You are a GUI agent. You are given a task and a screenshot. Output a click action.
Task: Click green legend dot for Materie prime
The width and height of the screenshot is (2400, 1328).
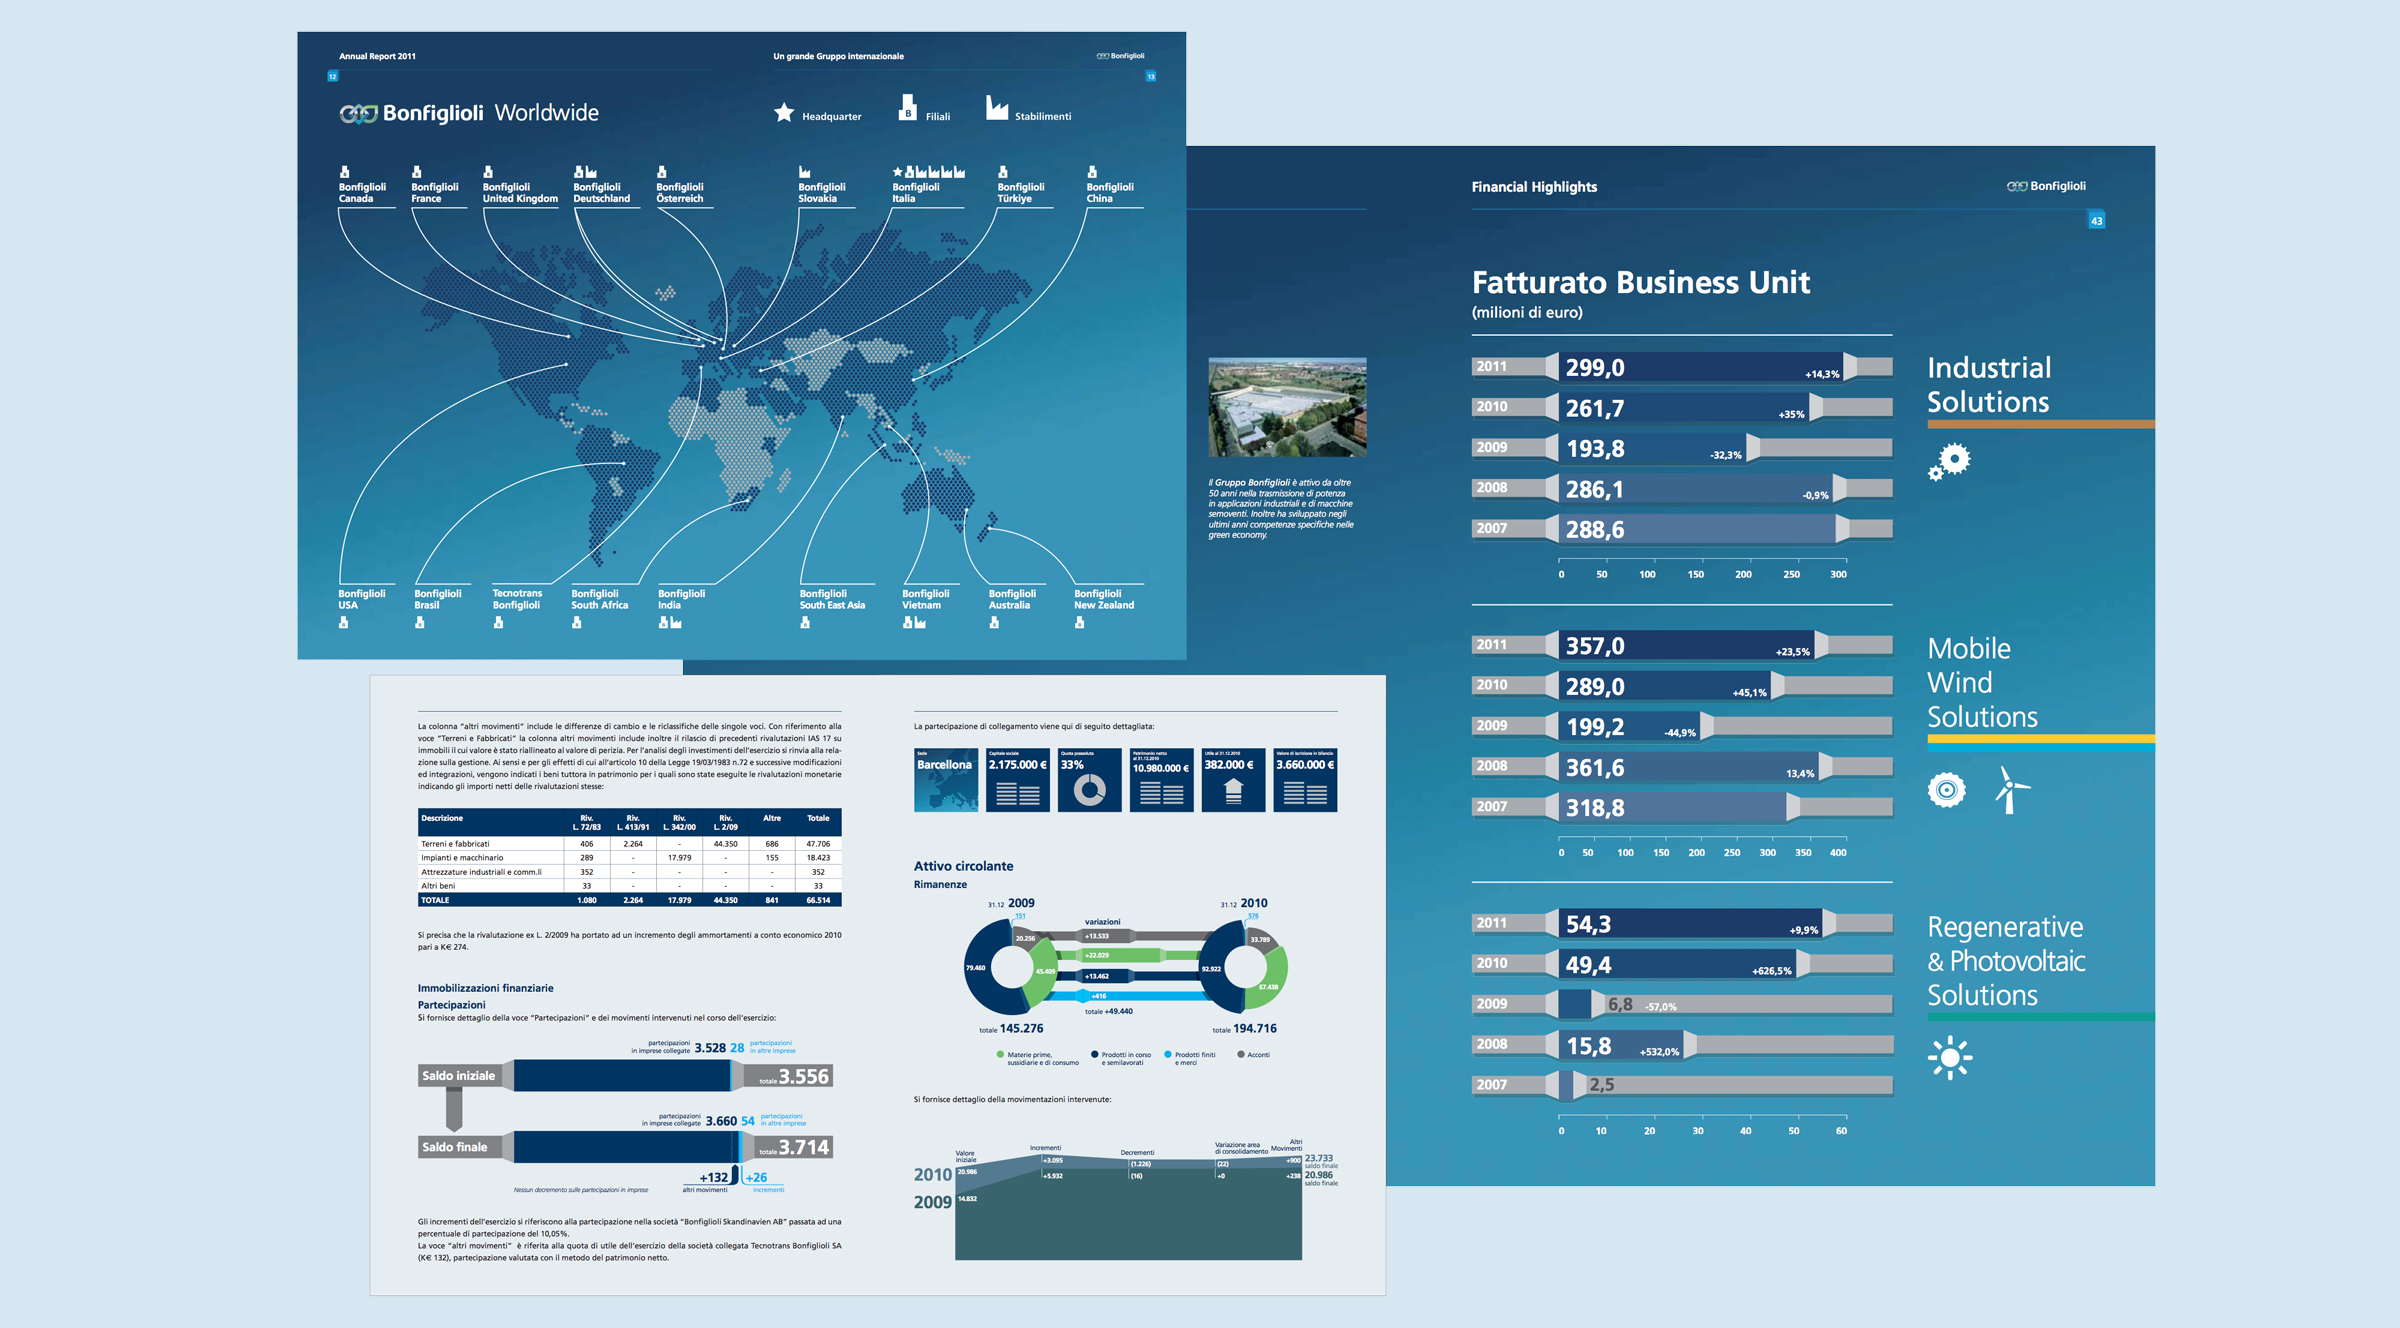1000,1054
